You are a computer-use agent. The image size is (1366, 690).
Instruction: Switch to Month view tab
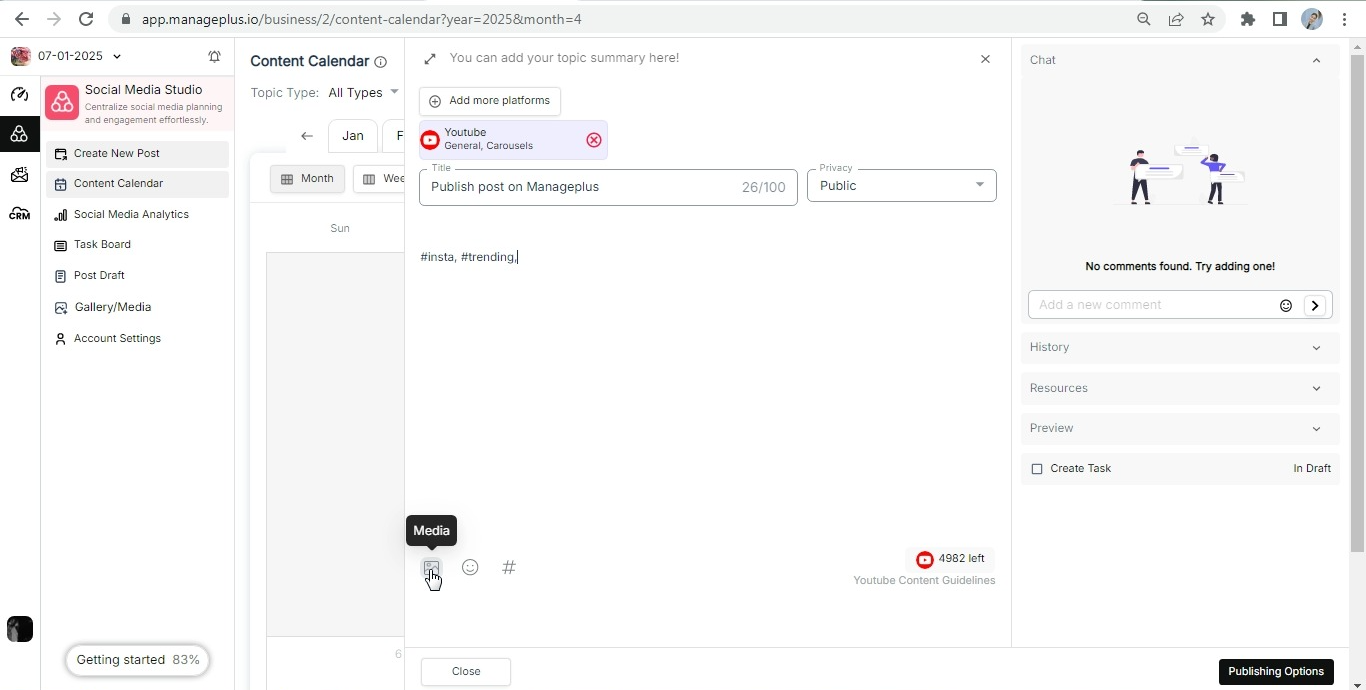pyautogui.click(x=307, y=179)
